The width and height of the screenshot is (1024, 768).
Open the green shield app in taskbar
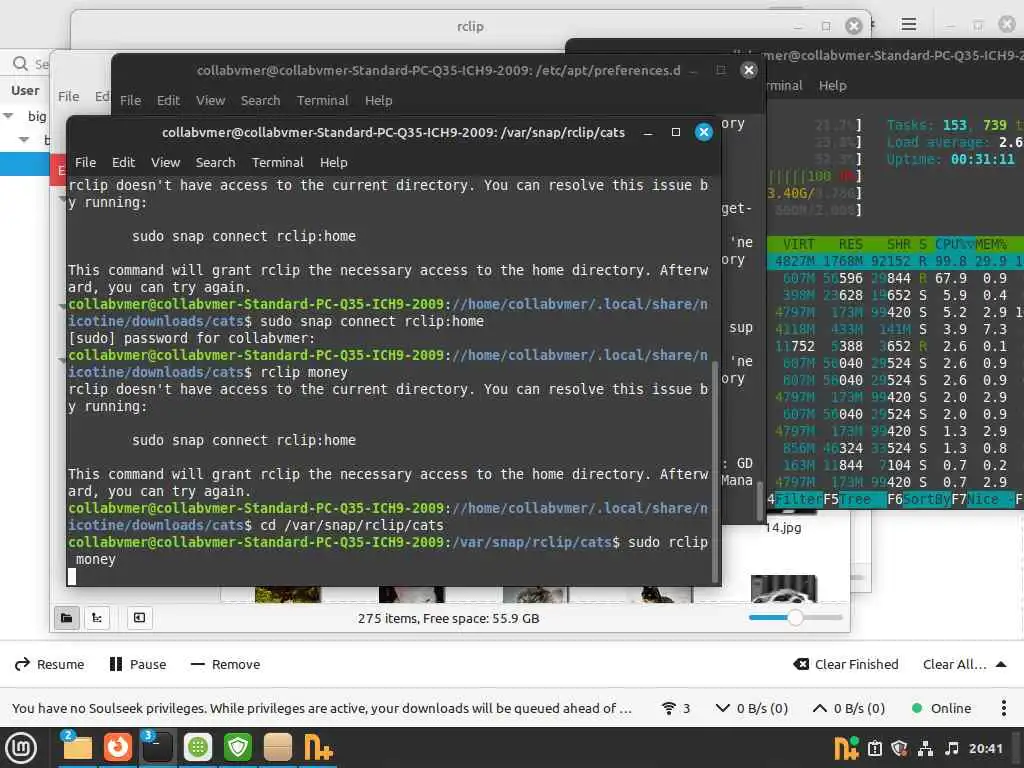pos(238,748)
